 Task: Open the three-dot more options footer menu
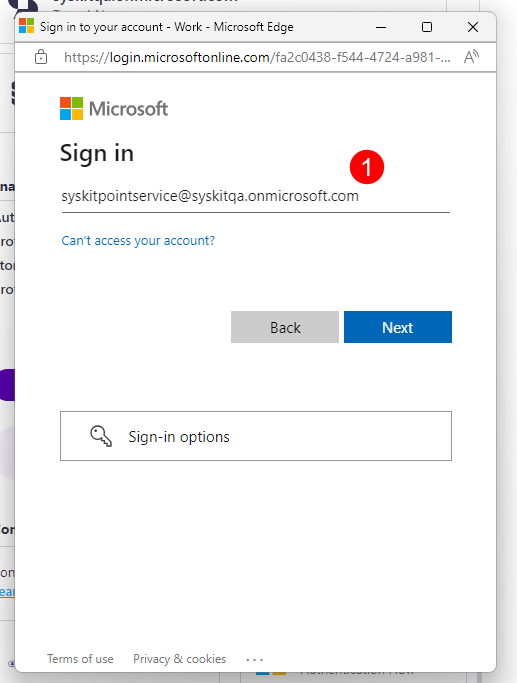(x=254, y=660)
